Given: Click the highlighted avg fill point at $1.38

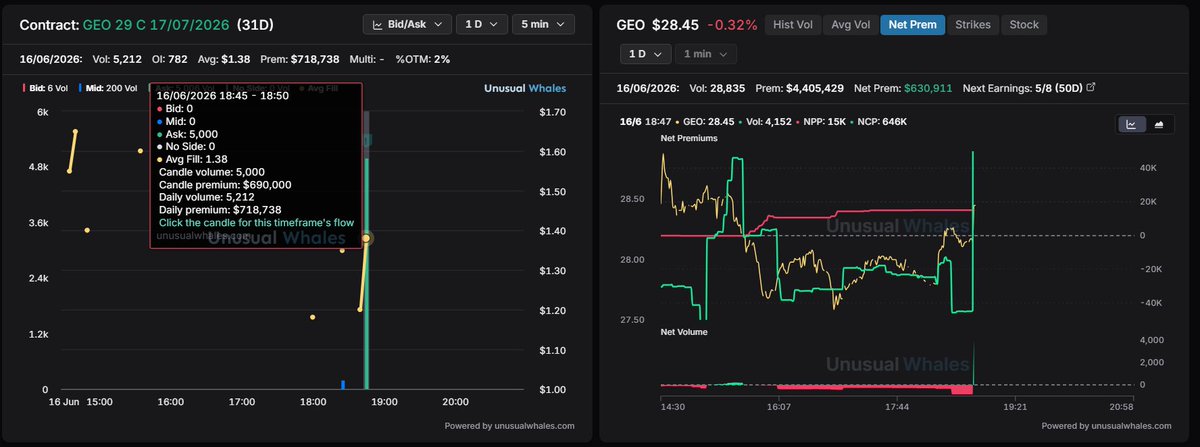Looking at the screenshot, I should (x=366, y=238).
